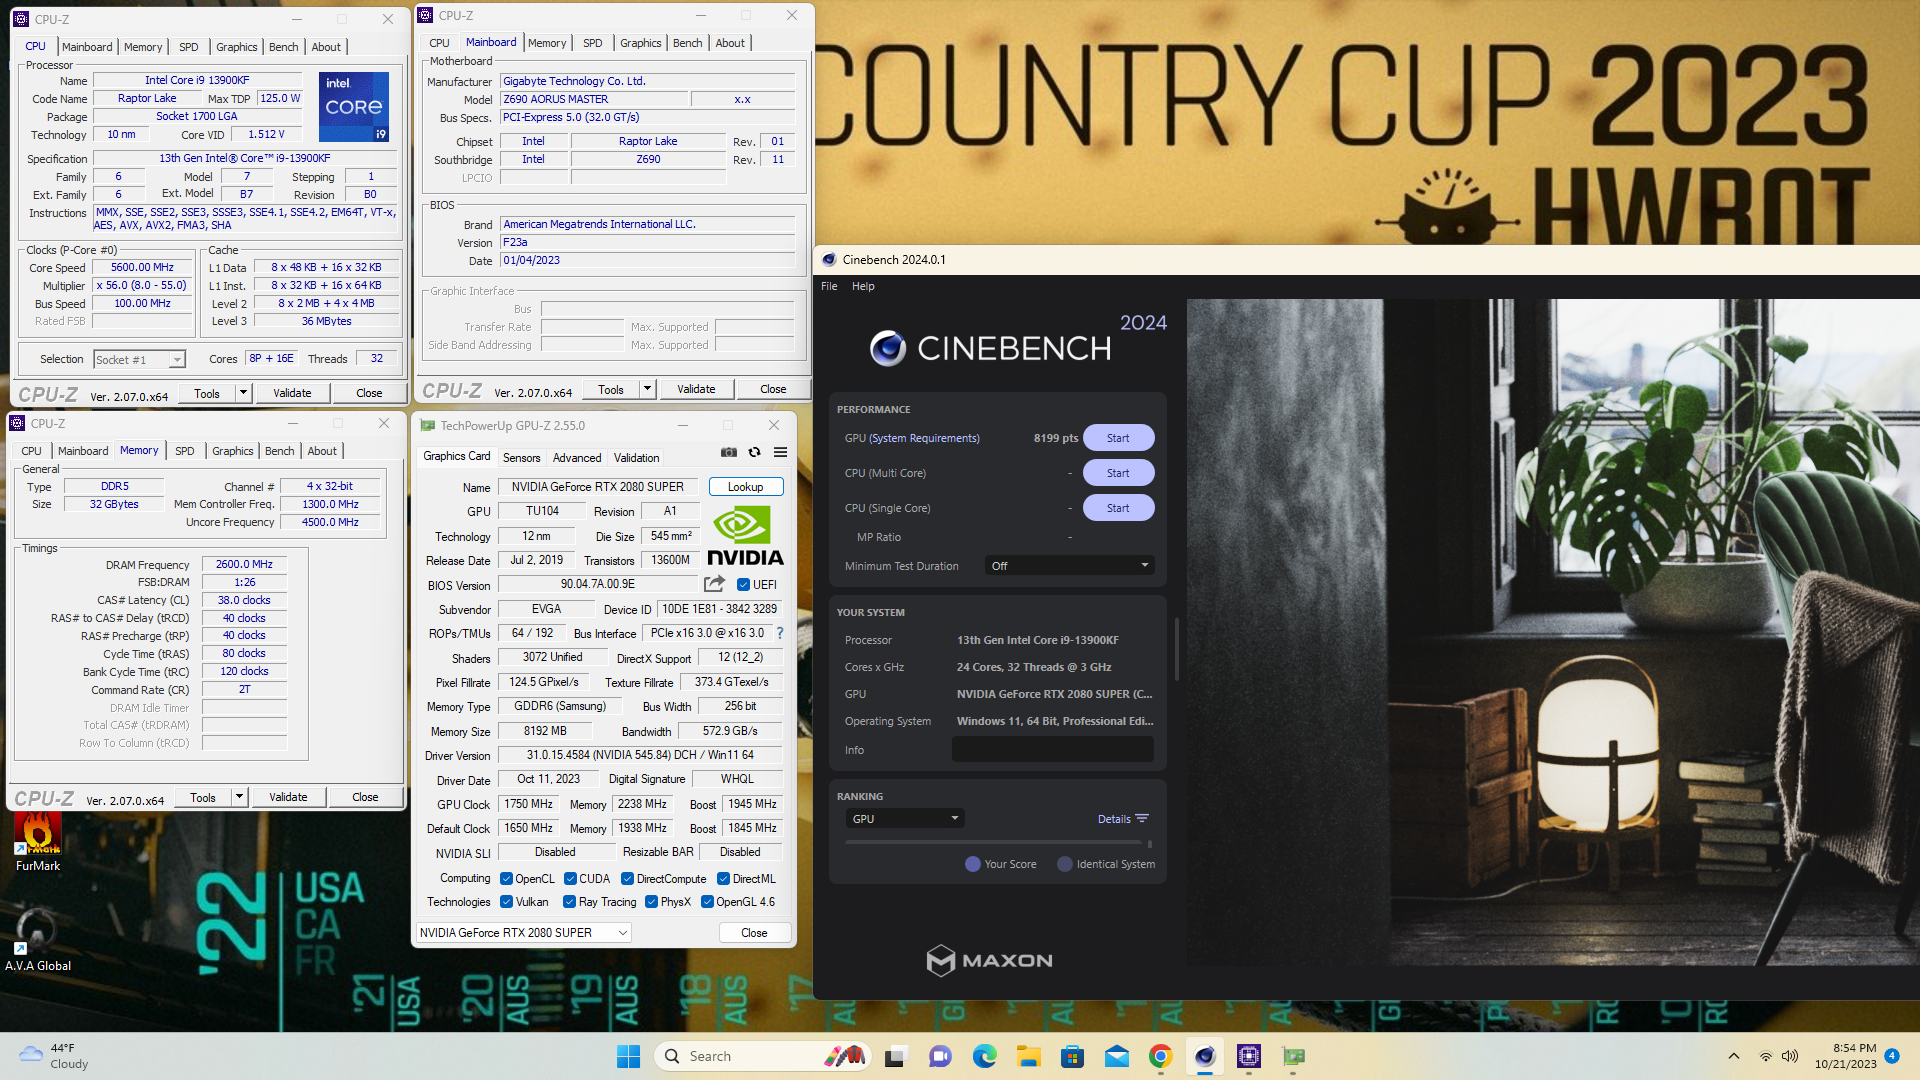Switch to the Validation tab in GPU-Z

[636, 458]
